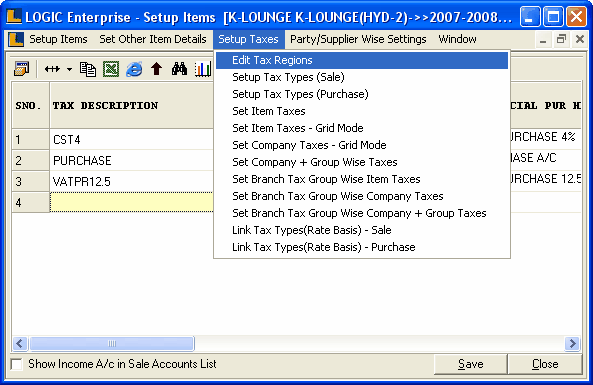Select Link Tax Types(Rate Basis) - Sale

click(x=362, y=230)
